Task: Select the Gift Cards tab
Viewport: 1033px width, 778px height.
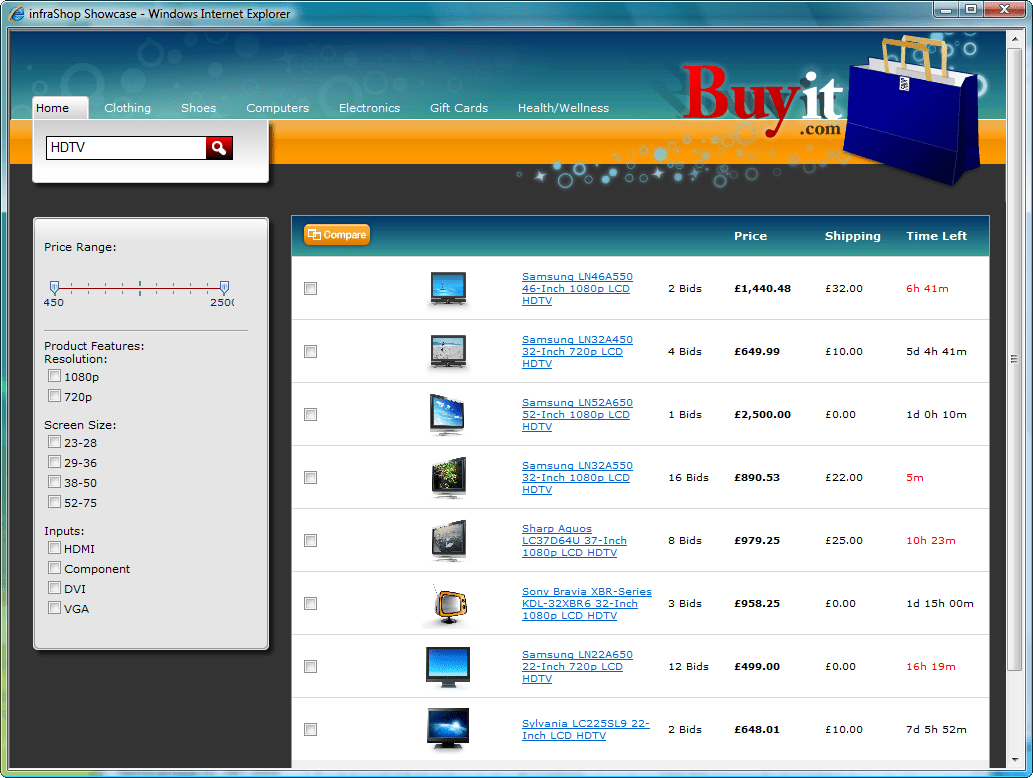Action: coord(458,107)
